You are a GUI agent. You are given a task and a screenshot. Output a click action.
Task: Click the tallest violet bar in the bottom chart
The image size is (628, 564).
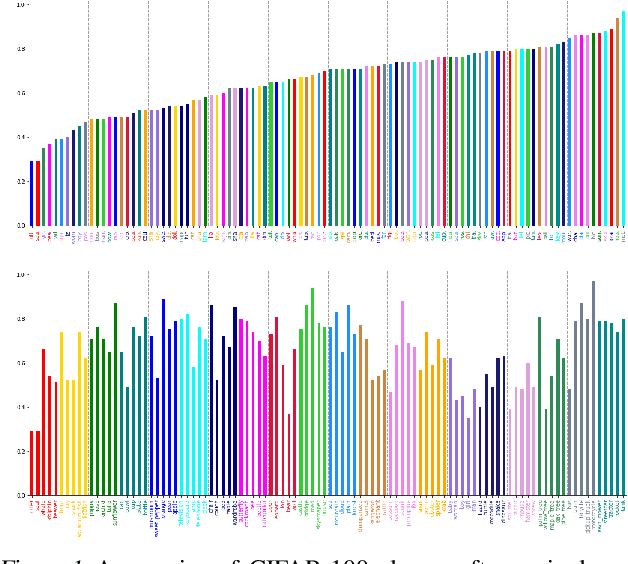(403, 398)
